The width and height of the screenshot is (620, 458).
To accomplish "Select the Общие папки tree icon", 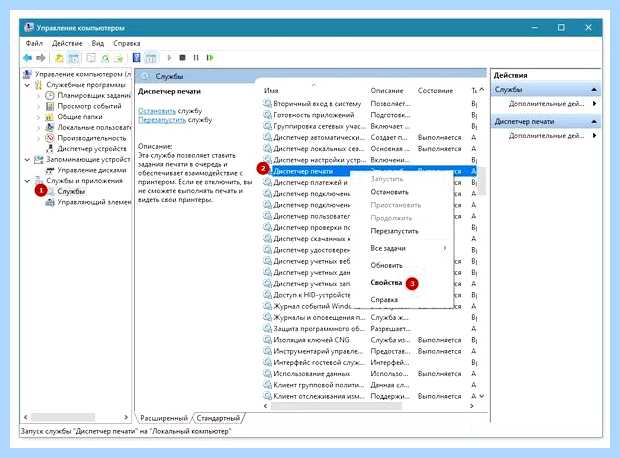I will click(49, 117).
